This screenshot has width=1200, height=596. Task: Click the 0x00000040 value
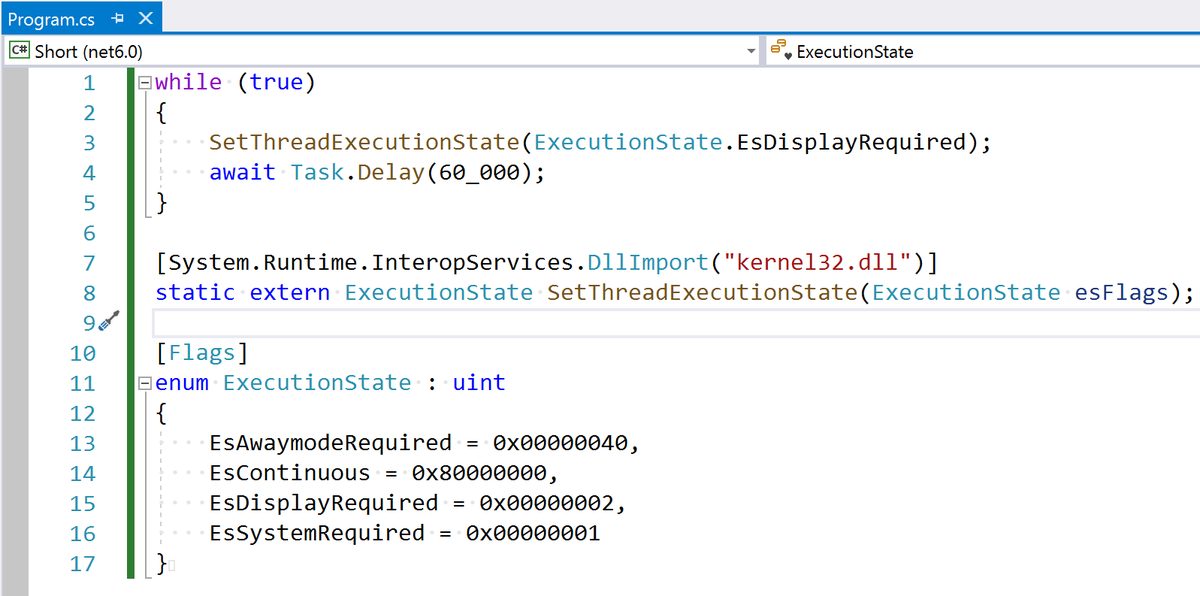560,443
